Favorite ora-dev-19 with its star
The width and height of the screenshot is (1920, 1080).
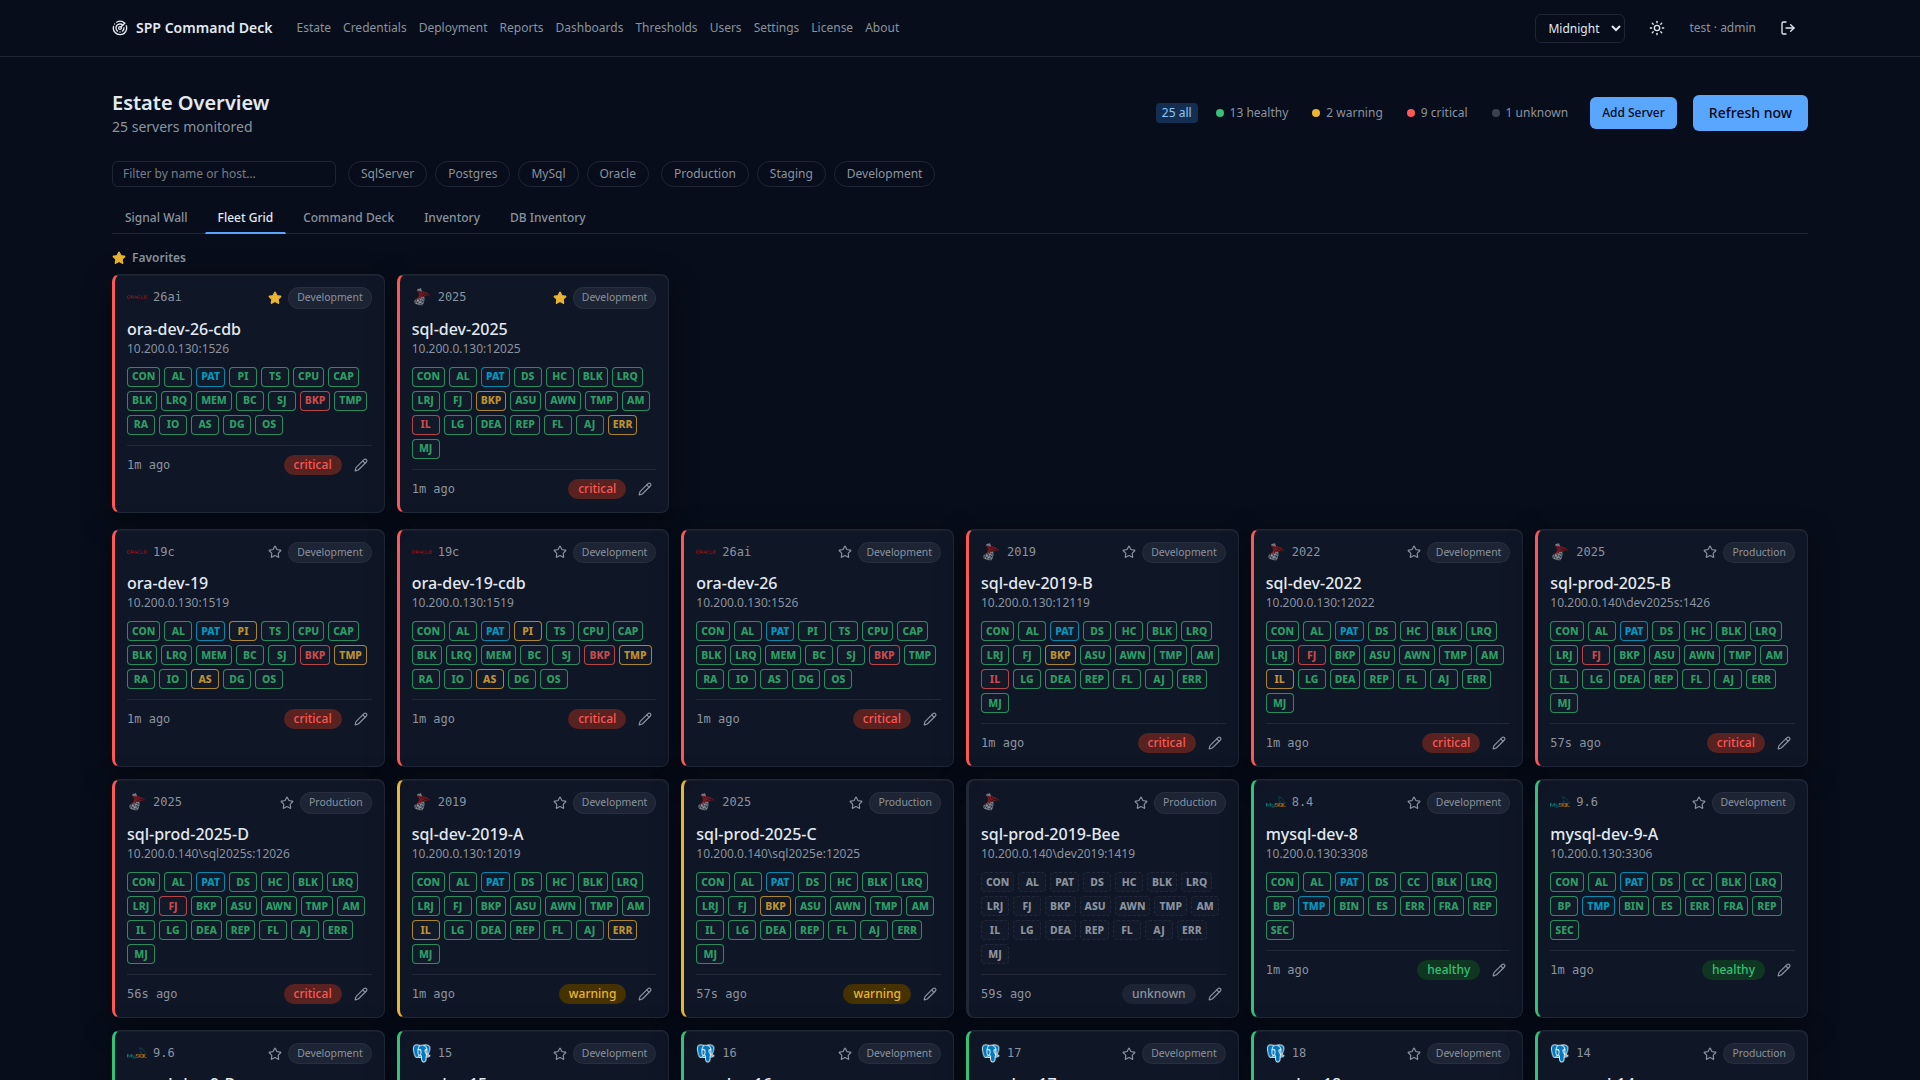pos(275,552)
